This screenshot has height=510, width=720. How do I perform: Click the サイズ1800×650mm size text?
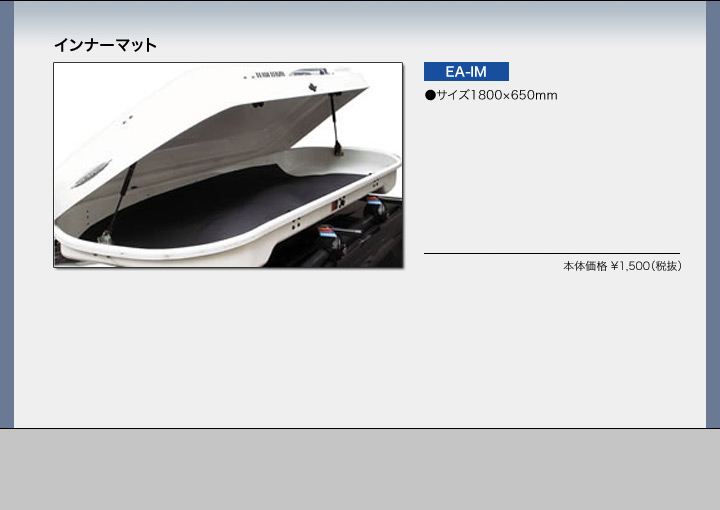click(491, 95)
